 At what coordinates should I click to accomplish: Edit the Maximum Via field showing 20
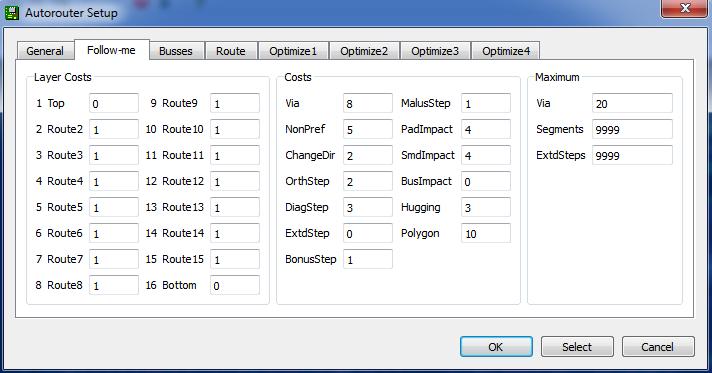(632, 103)
